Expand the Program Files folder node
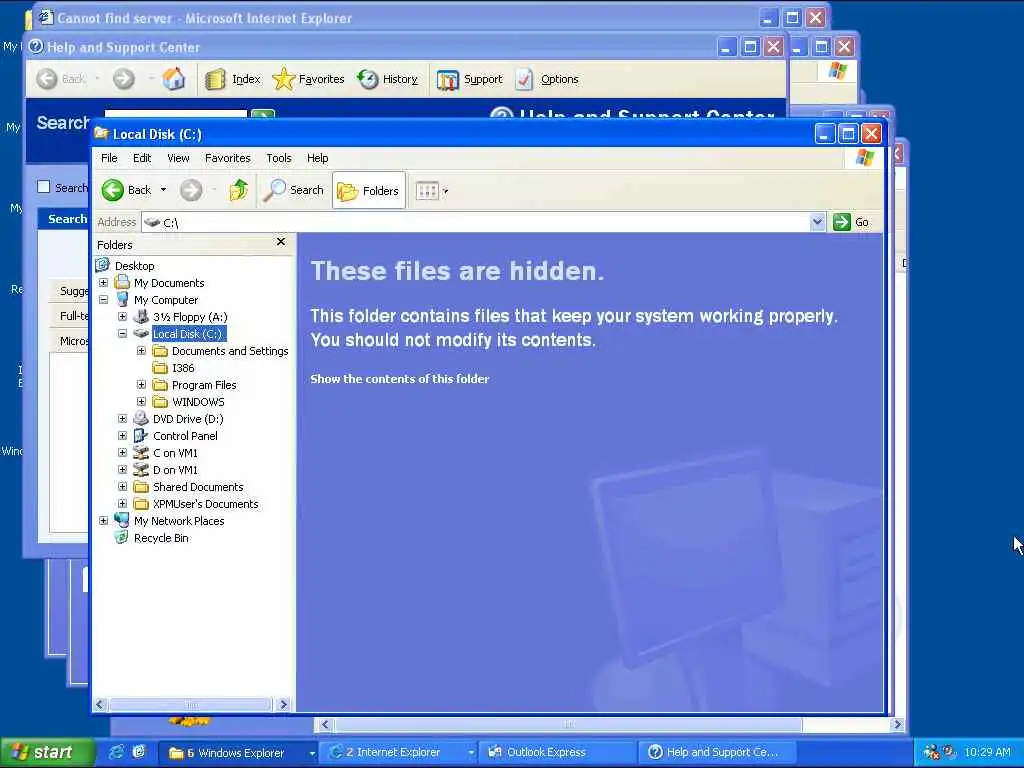 [141, 385]
